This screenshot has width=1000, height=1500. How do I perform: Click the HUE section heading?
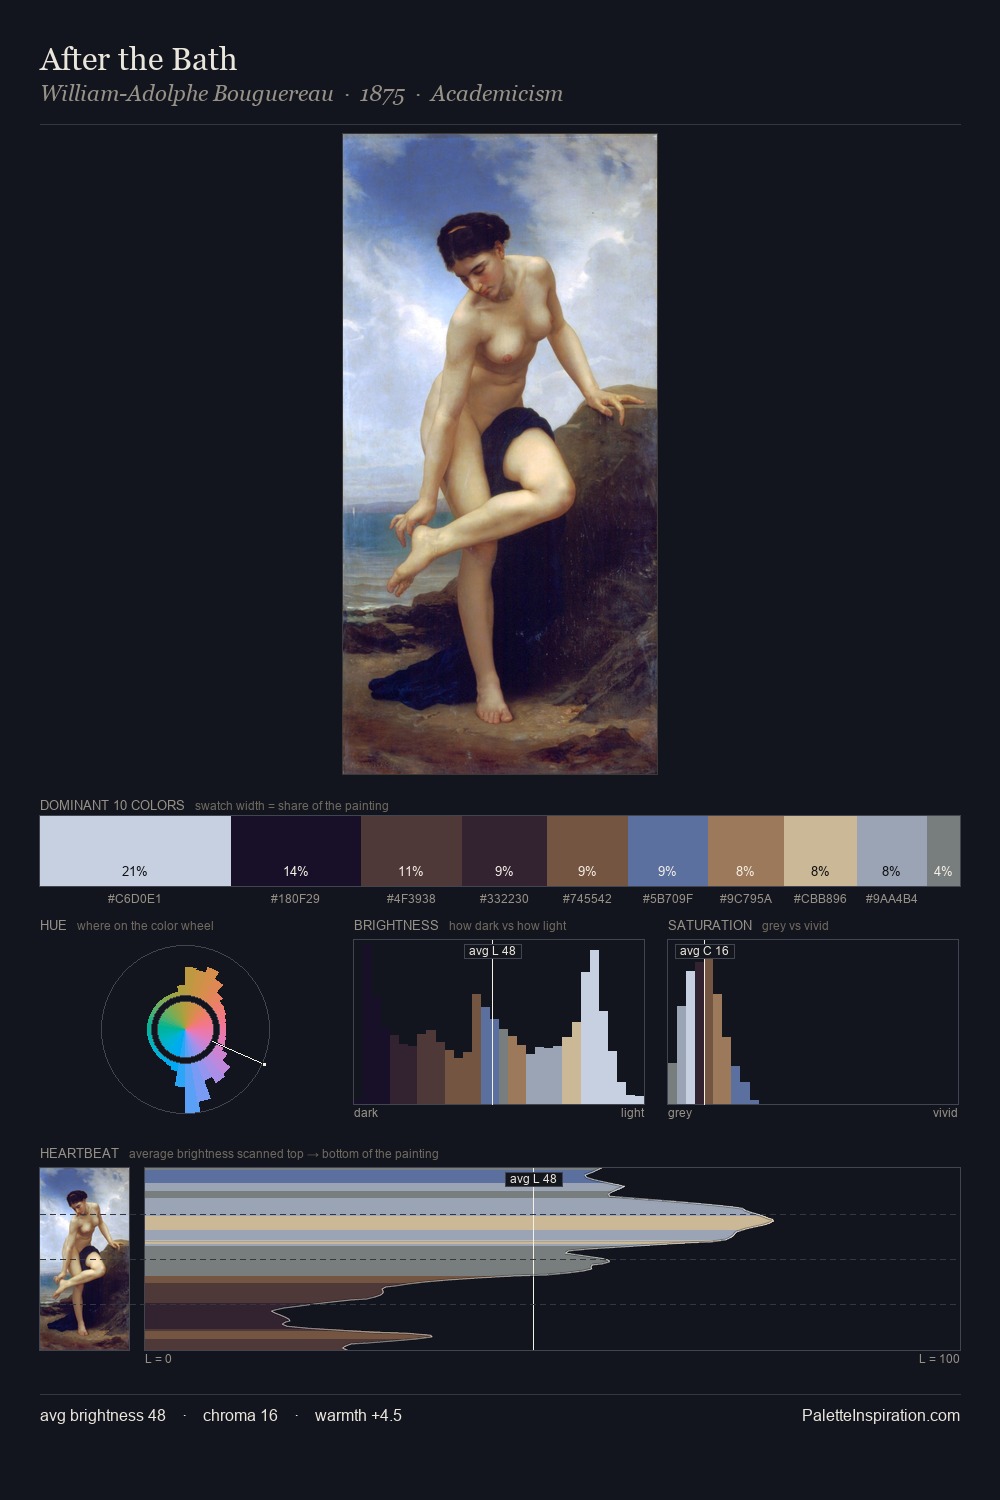[x=53, y=925]
